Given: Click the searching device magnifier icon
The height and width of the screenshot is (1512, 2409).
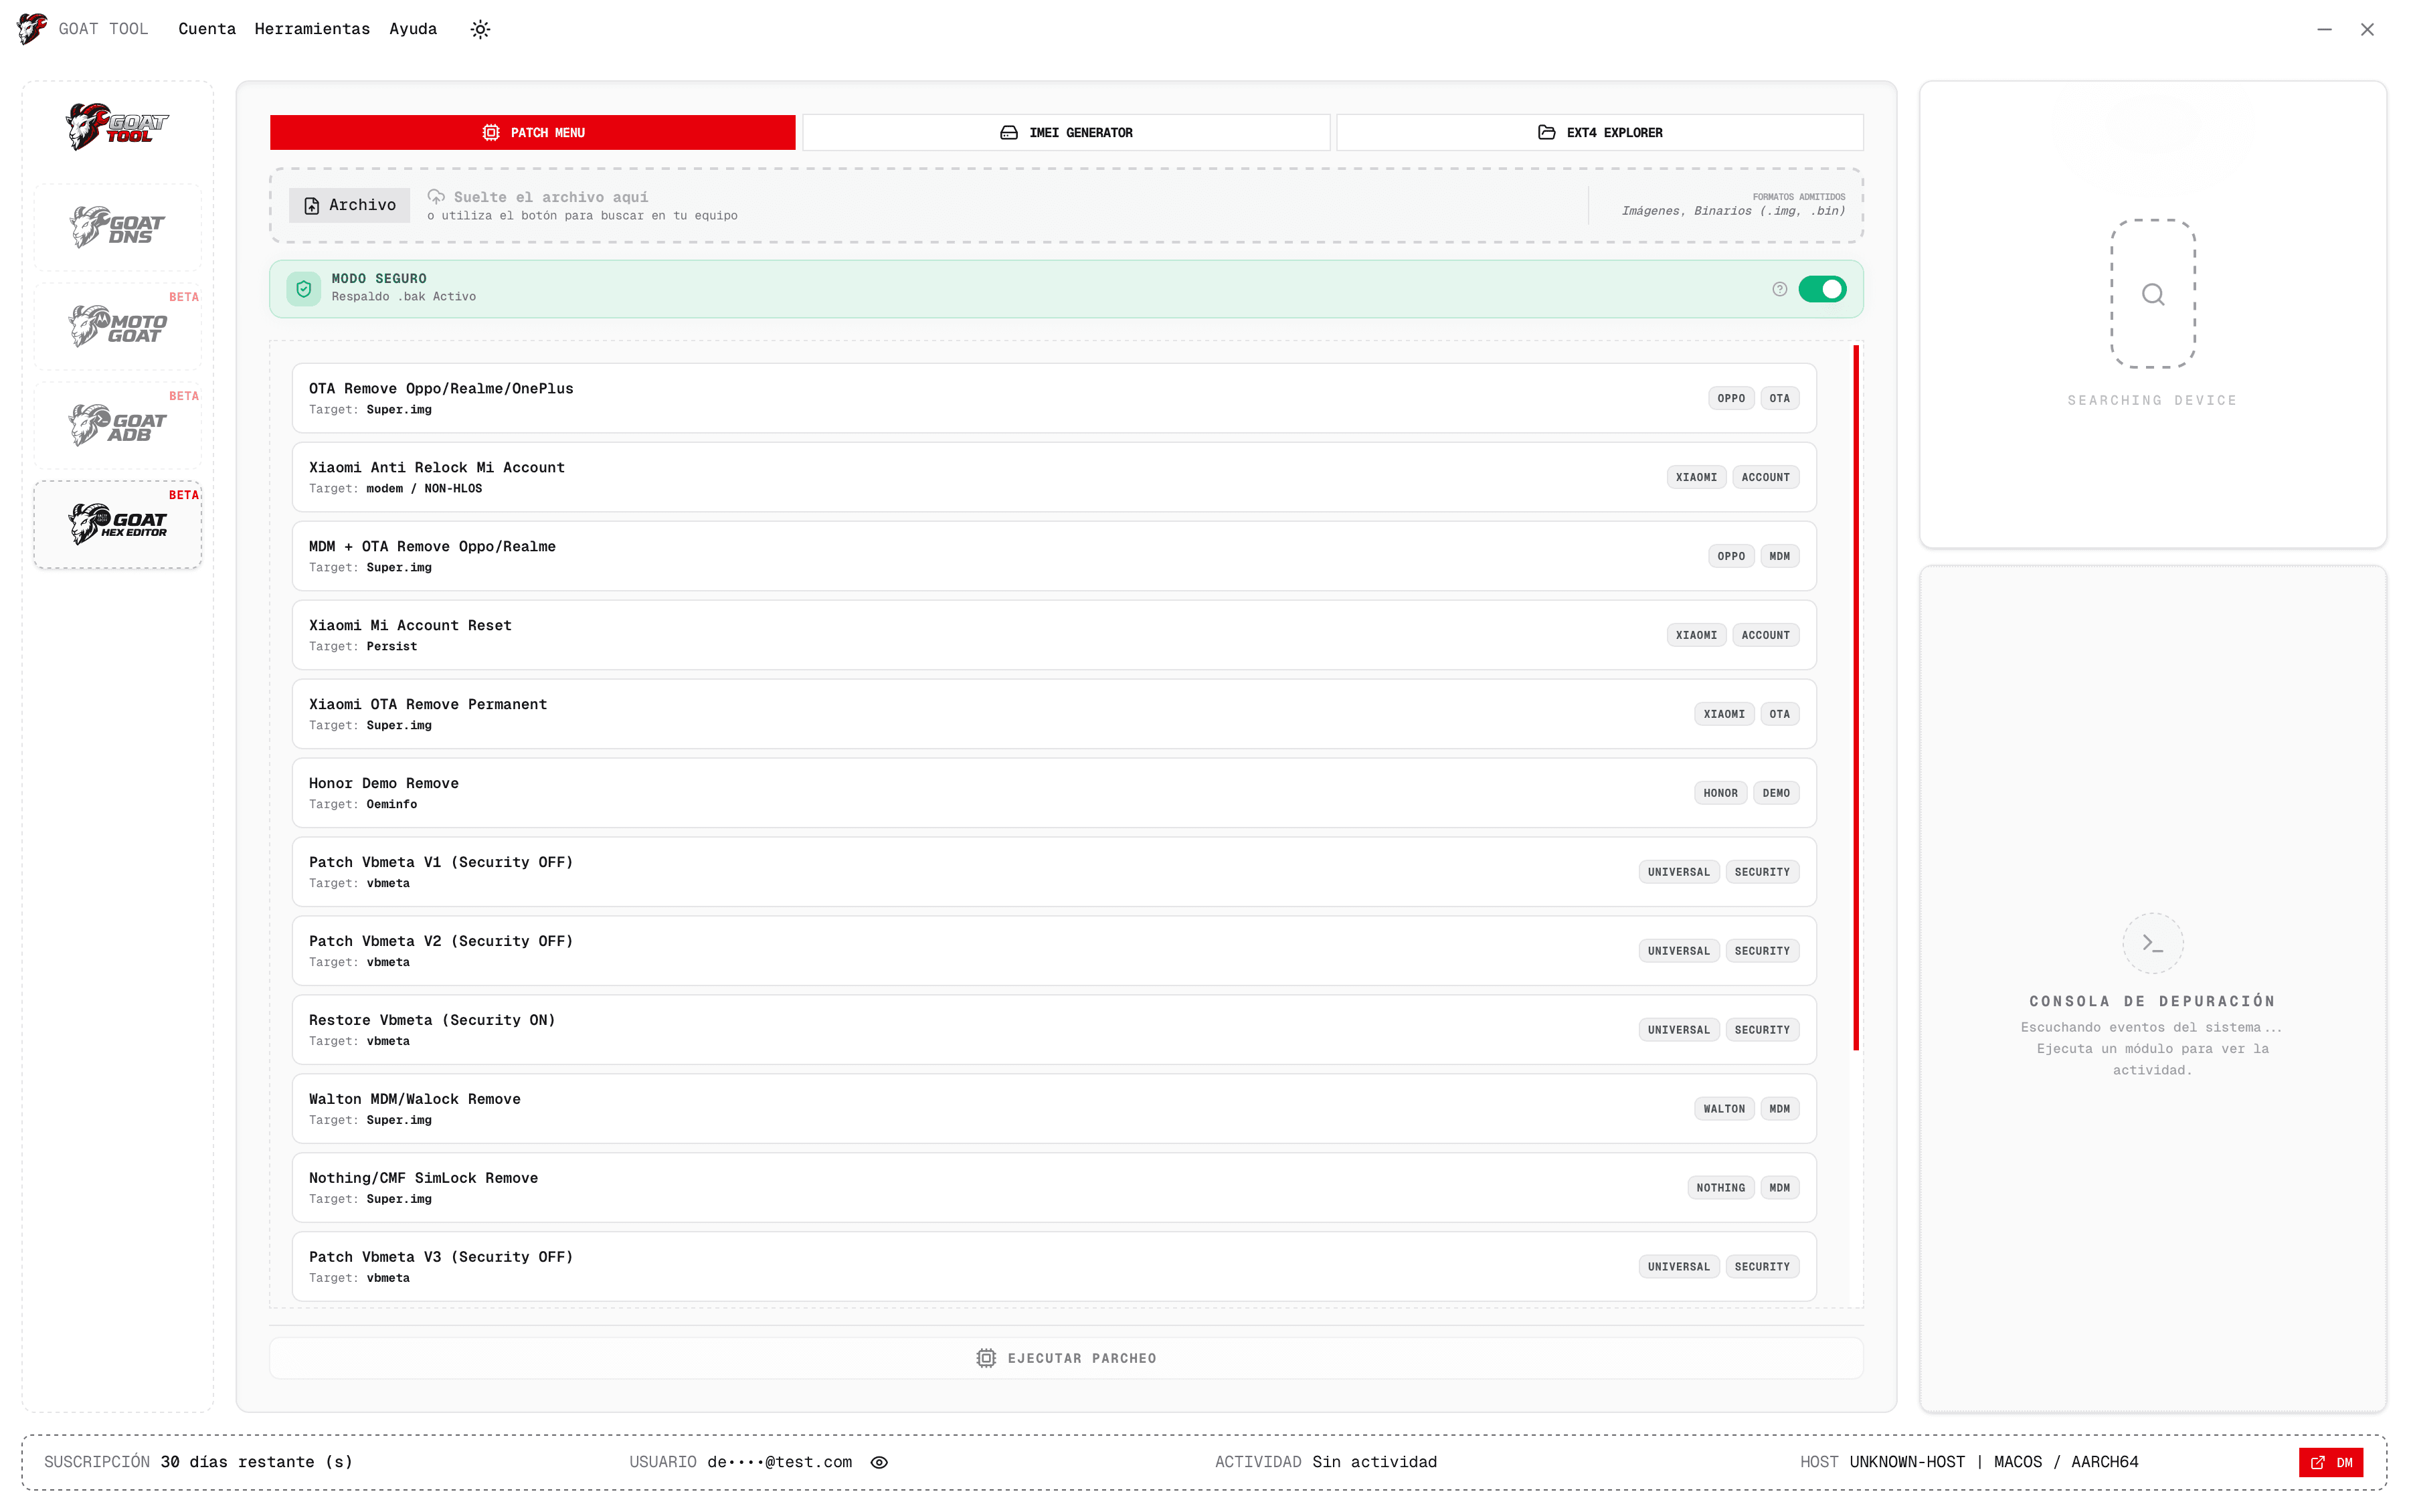Looking at the screenshot, I should (x=2152, y=294).
